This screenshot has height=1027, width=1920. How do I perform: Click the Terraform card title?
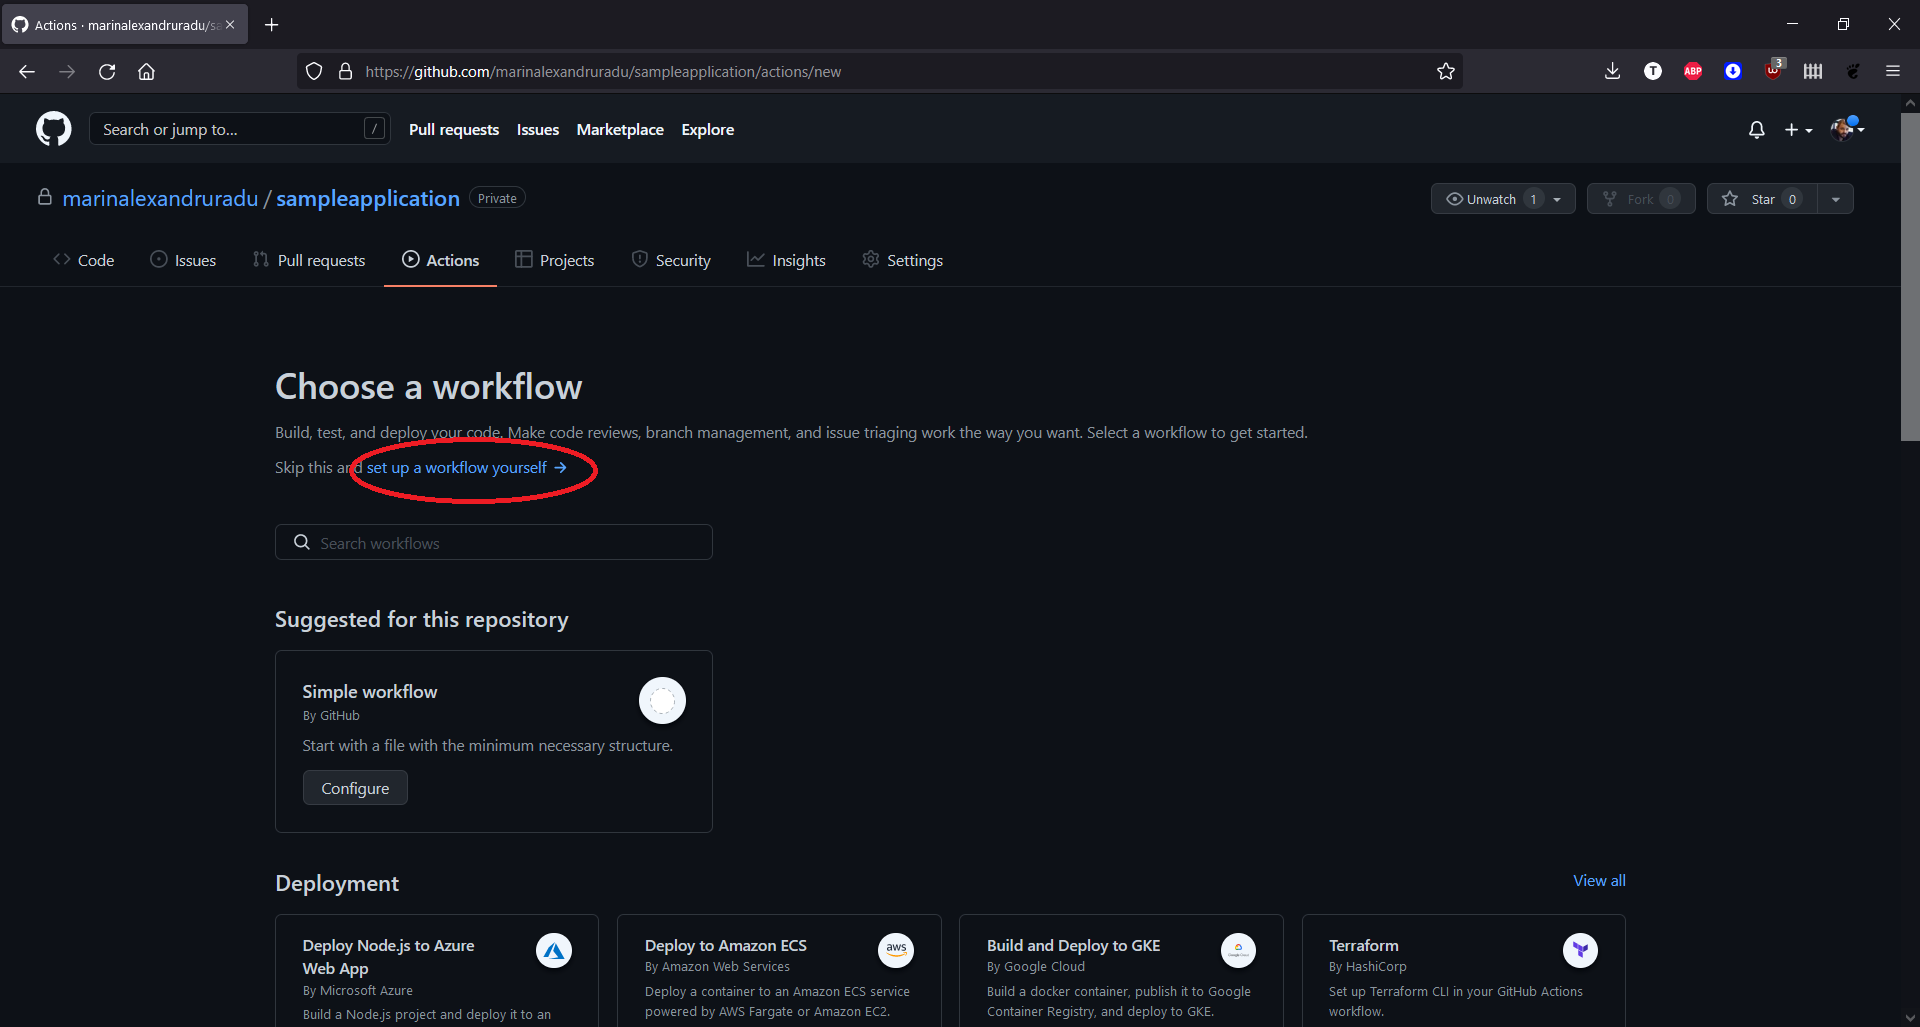coord(1363,945)
